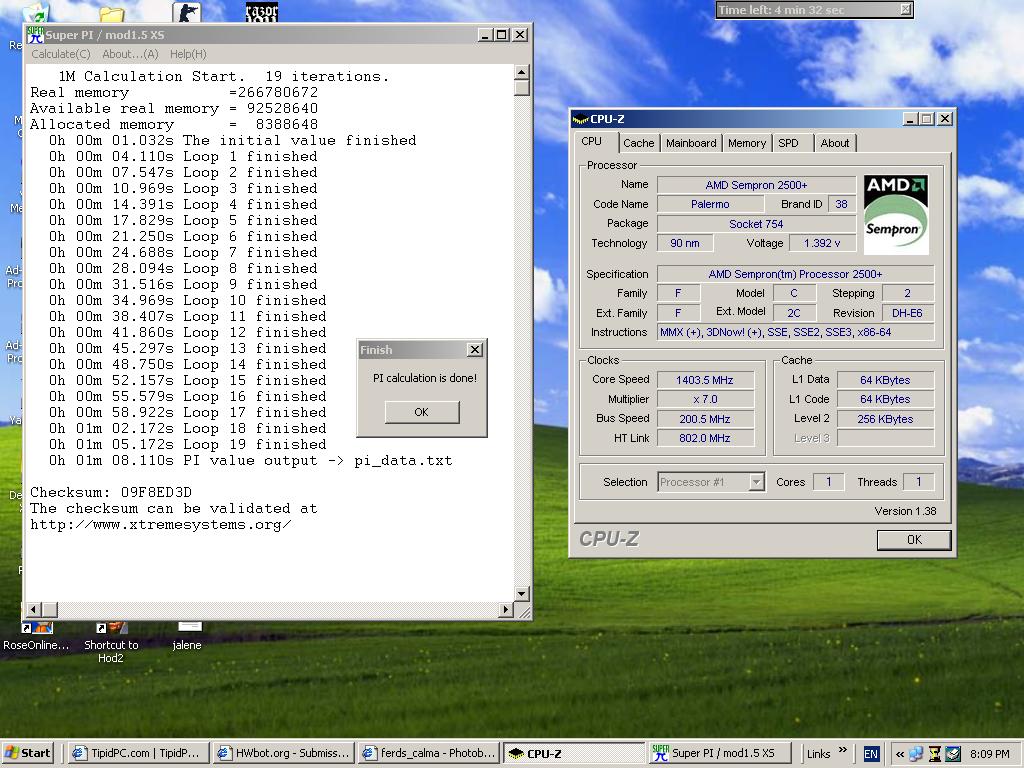Click the 8:09 PM system clock
This screenshot has width=1024, height=768.
coord(989,754)
